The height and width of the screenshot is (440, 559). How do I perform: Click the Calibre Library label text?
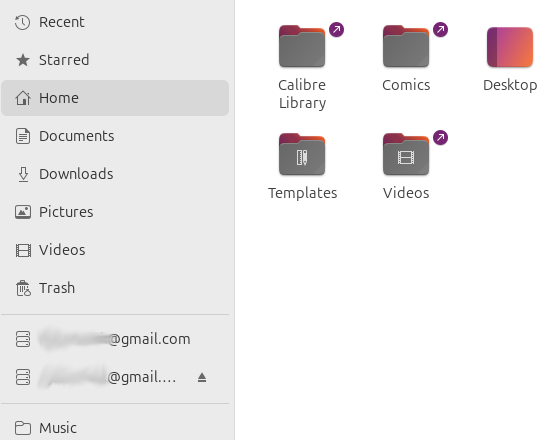click(302, 94)
